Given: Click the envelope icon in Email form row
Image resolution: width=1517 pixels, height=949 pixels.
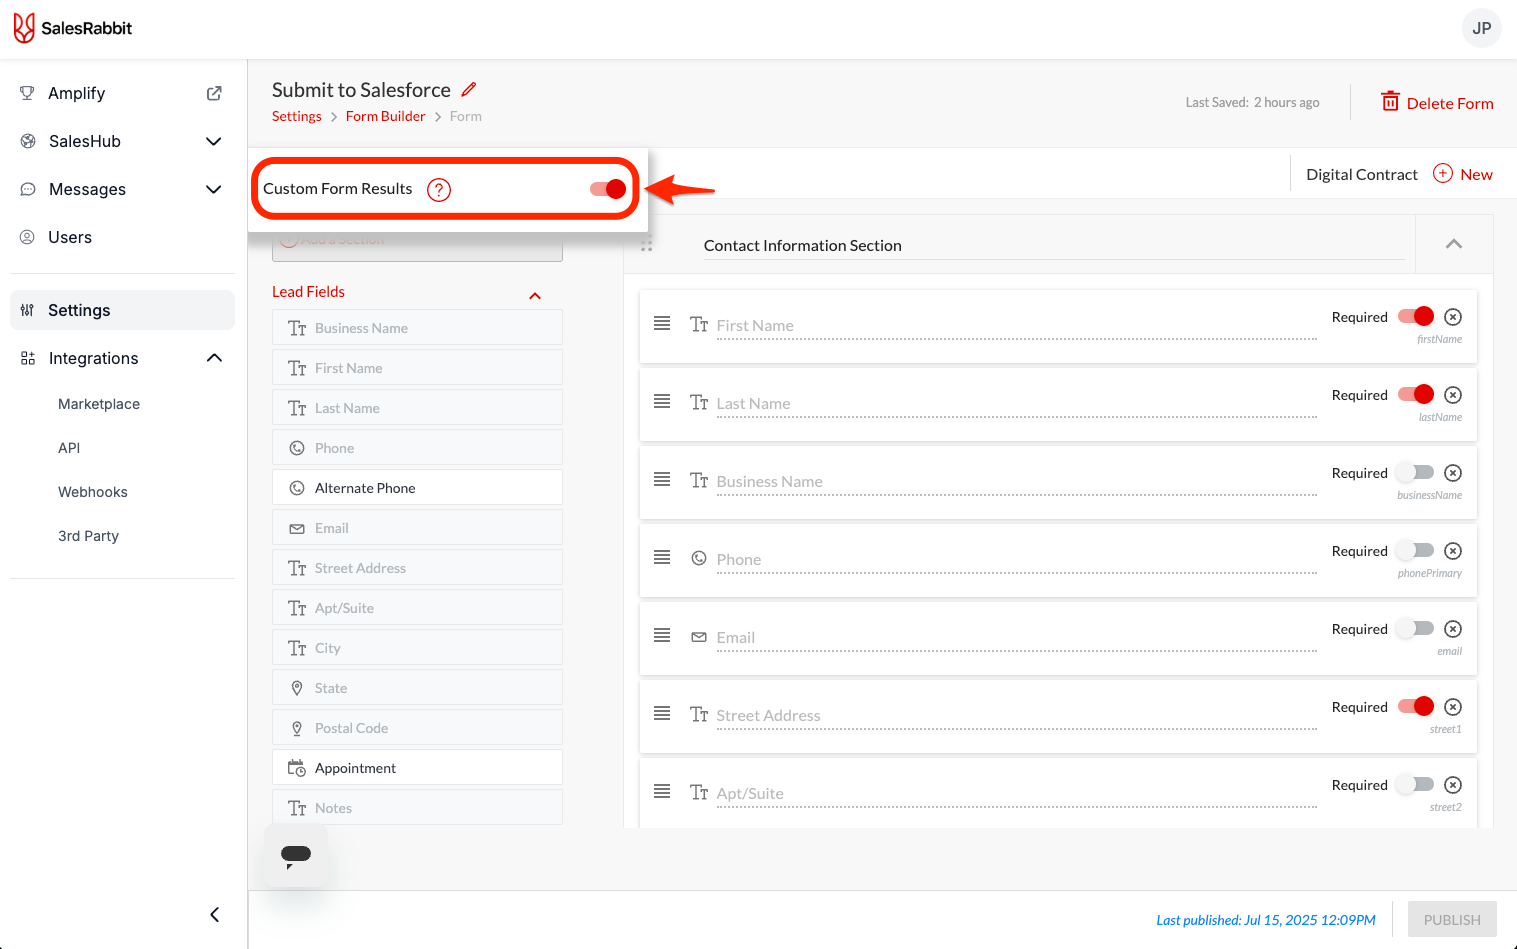Looking at the screenshot, I should pos(699,637).
